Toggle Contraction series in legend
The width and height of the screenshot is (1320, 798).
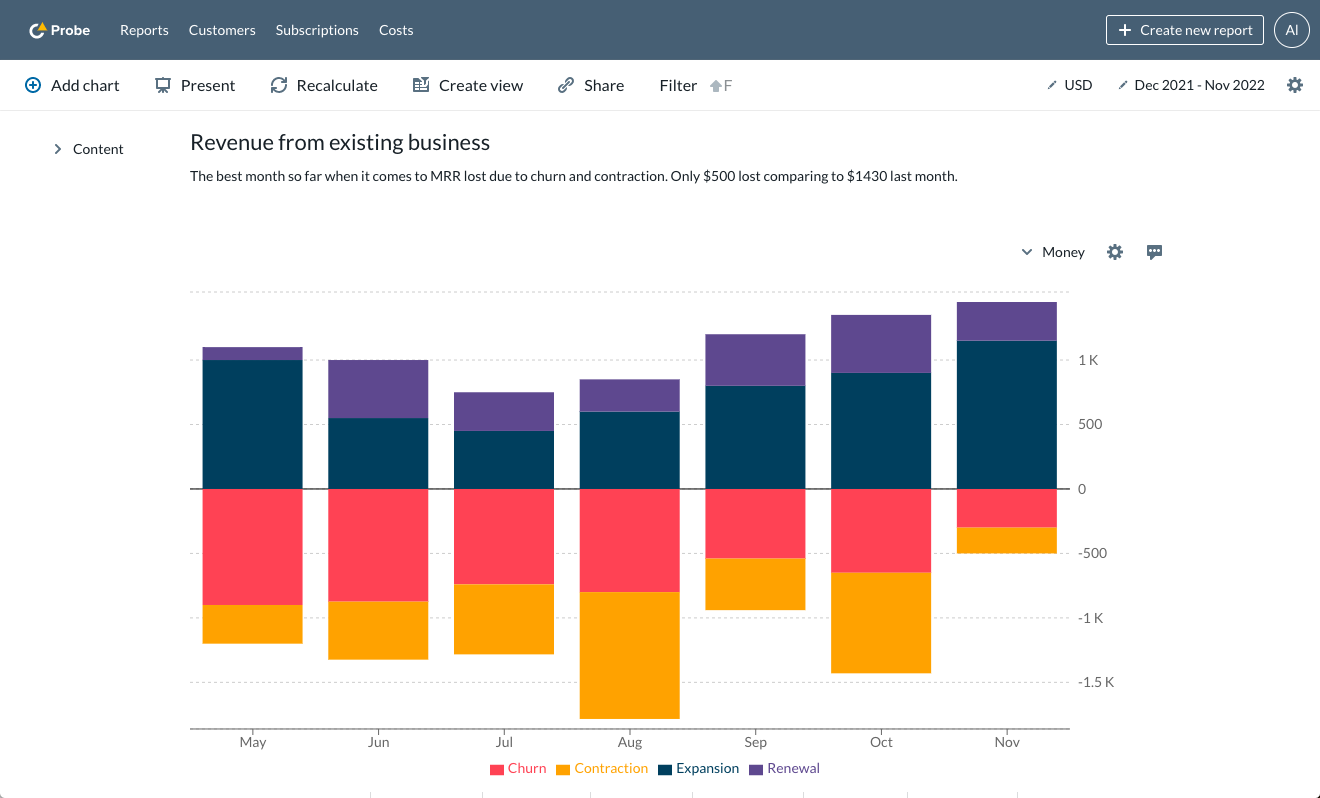602,769
